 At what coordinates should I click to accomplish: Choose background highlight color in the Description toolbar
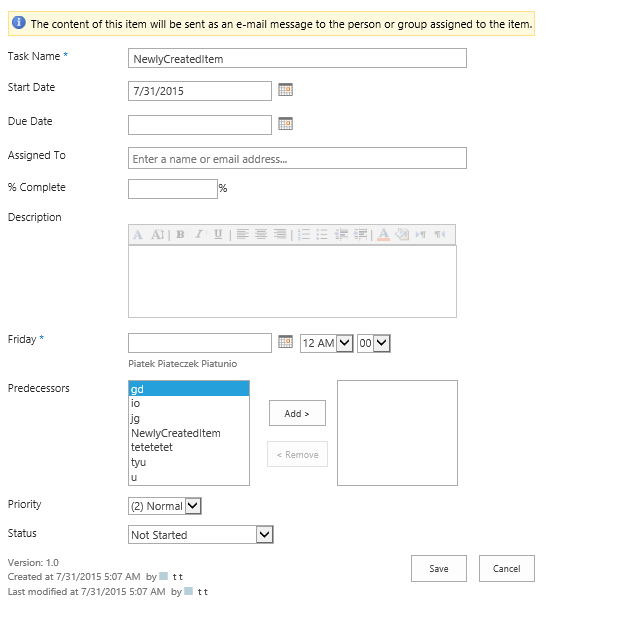click(402, 234)
